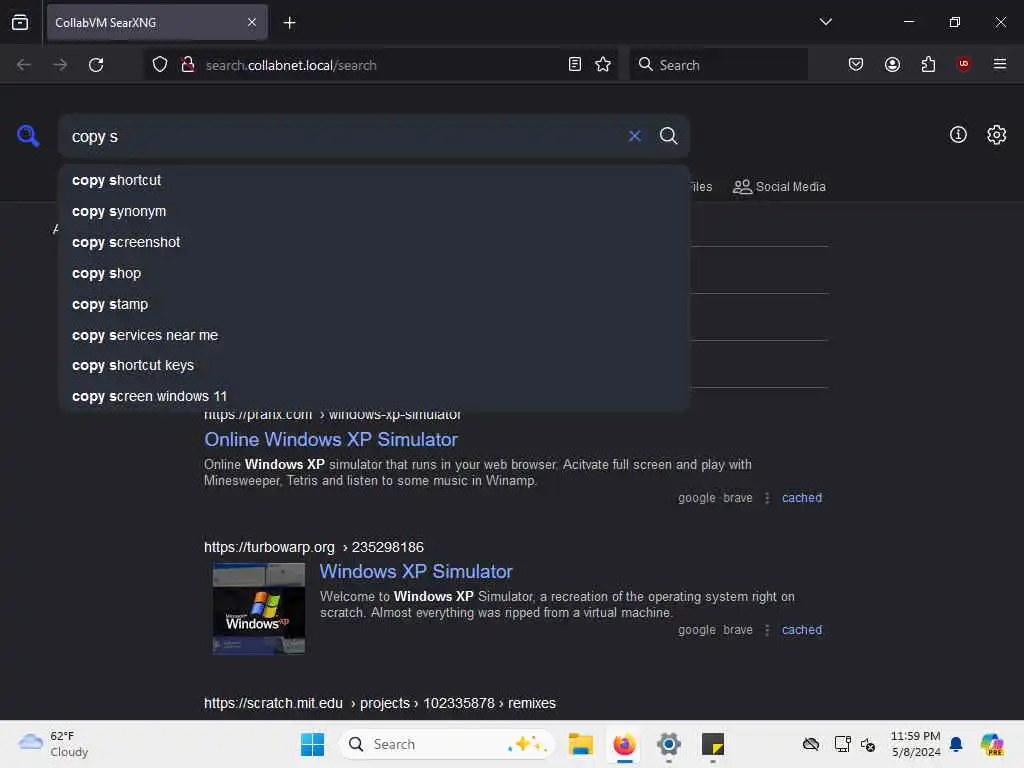Open cached copy of Online Windows XP Simulator
This screenshot has height=768, width=1024.
[x=801, y=498]
